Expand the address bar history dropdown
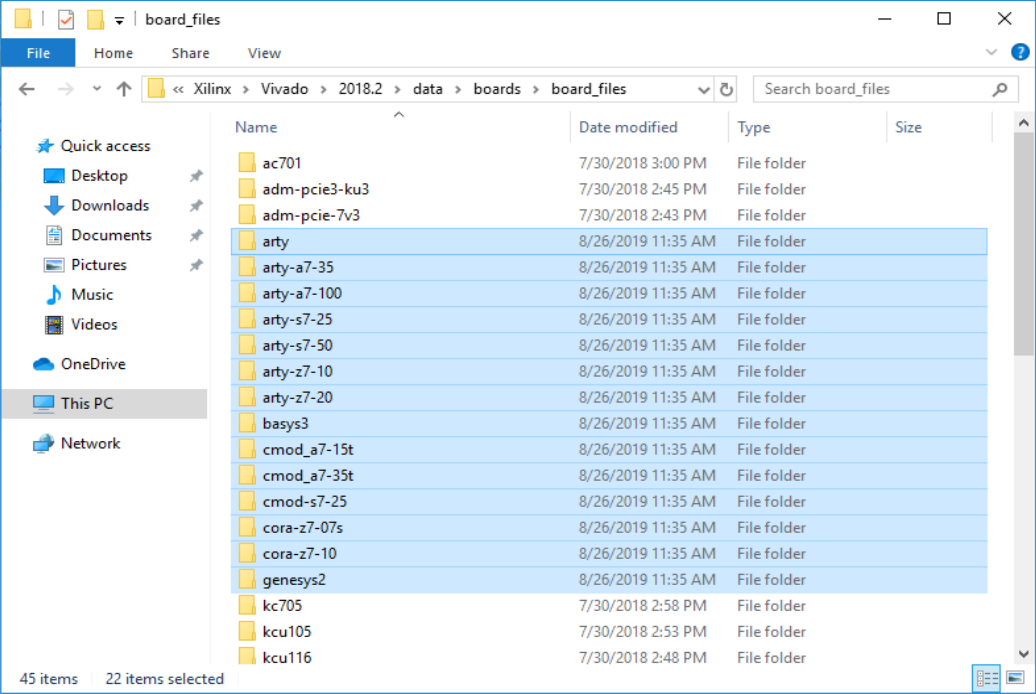The height and width of the screenshot is (694, 1036). (704, 89)
